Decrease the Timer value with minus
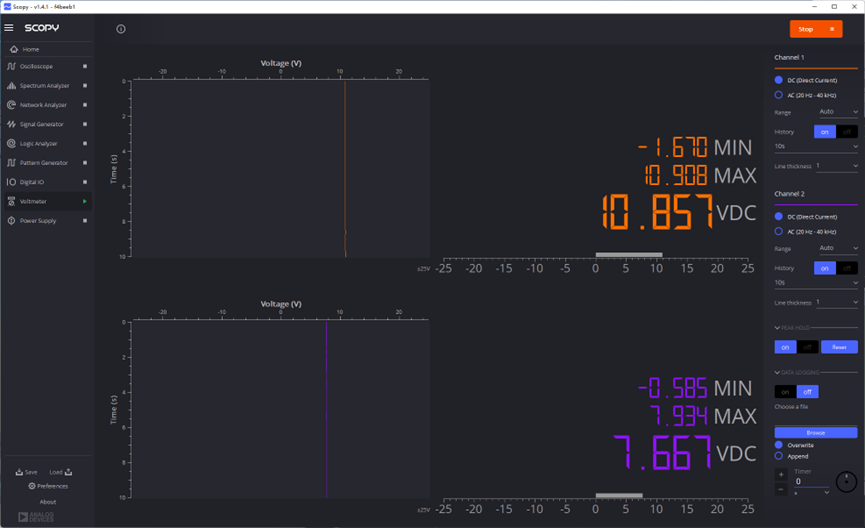Viewport: 865px width, 528px height. (x=781, y=489)
